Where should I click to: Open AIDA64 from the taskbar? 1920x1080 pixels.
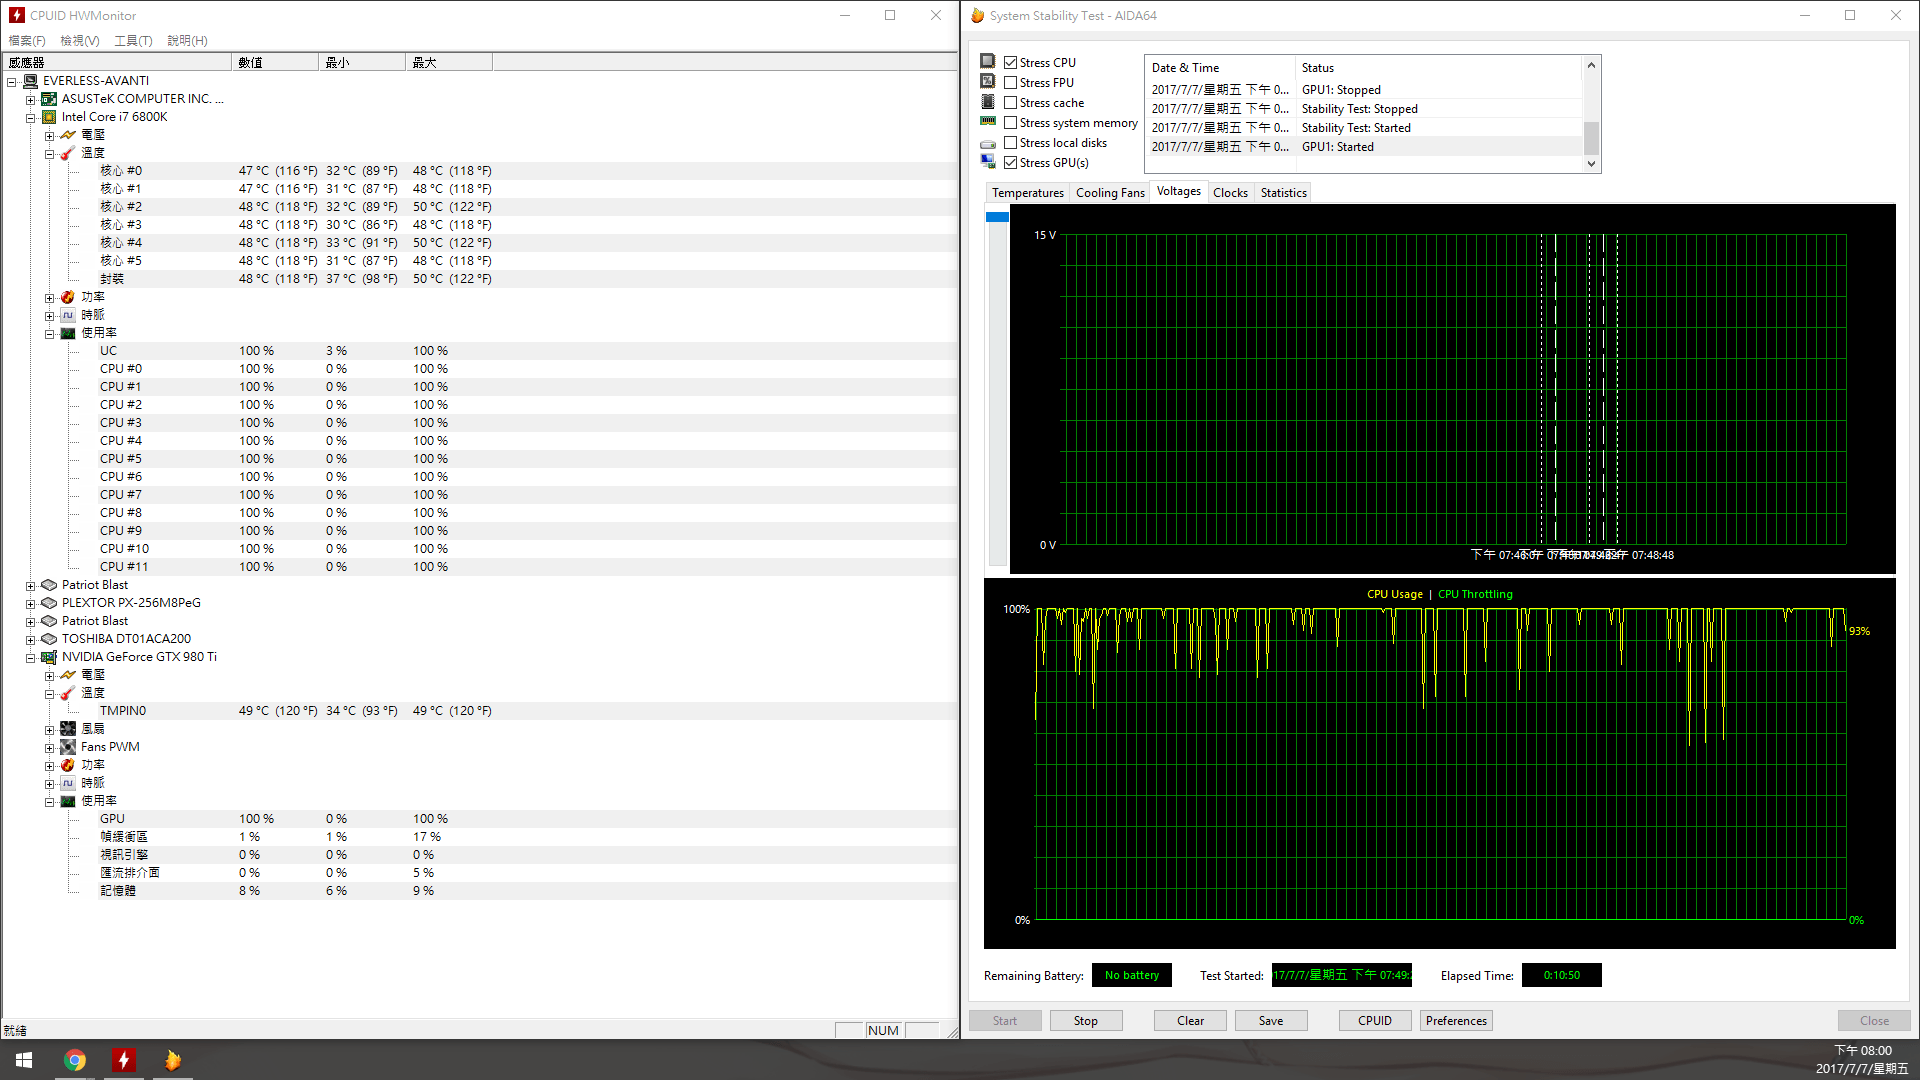[x=172, y=1060]
